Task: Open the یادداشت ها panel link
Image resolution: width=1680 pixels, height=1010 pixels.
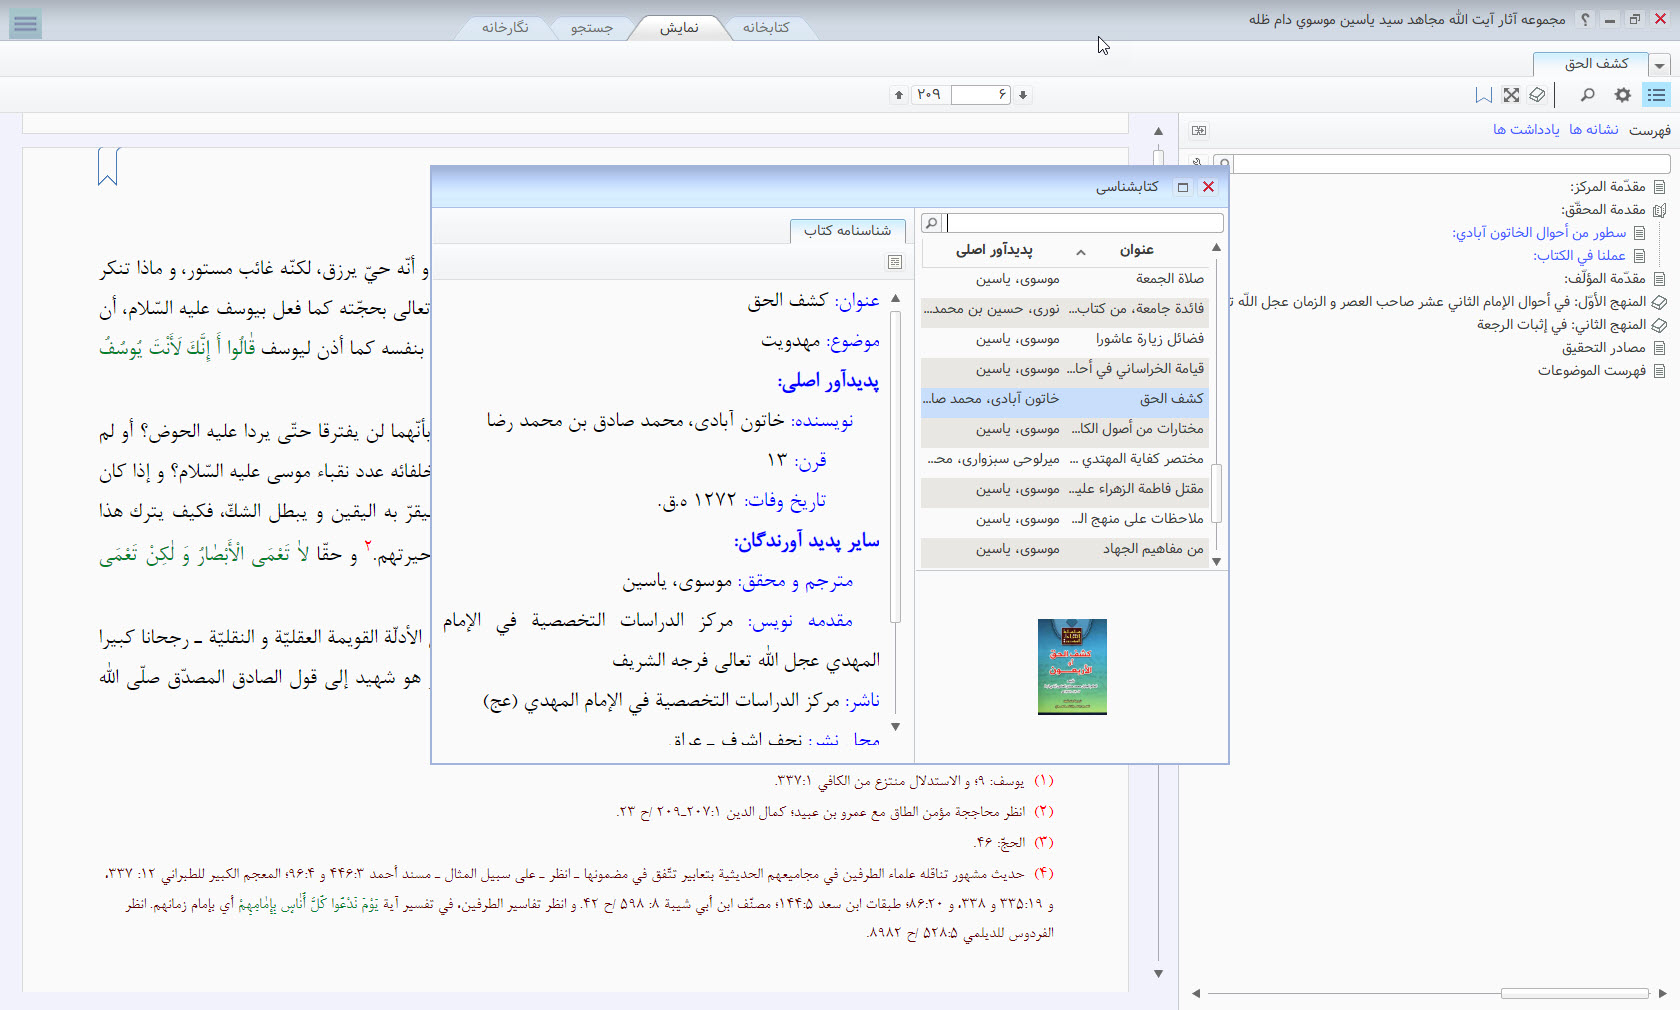Action: 1526,130
